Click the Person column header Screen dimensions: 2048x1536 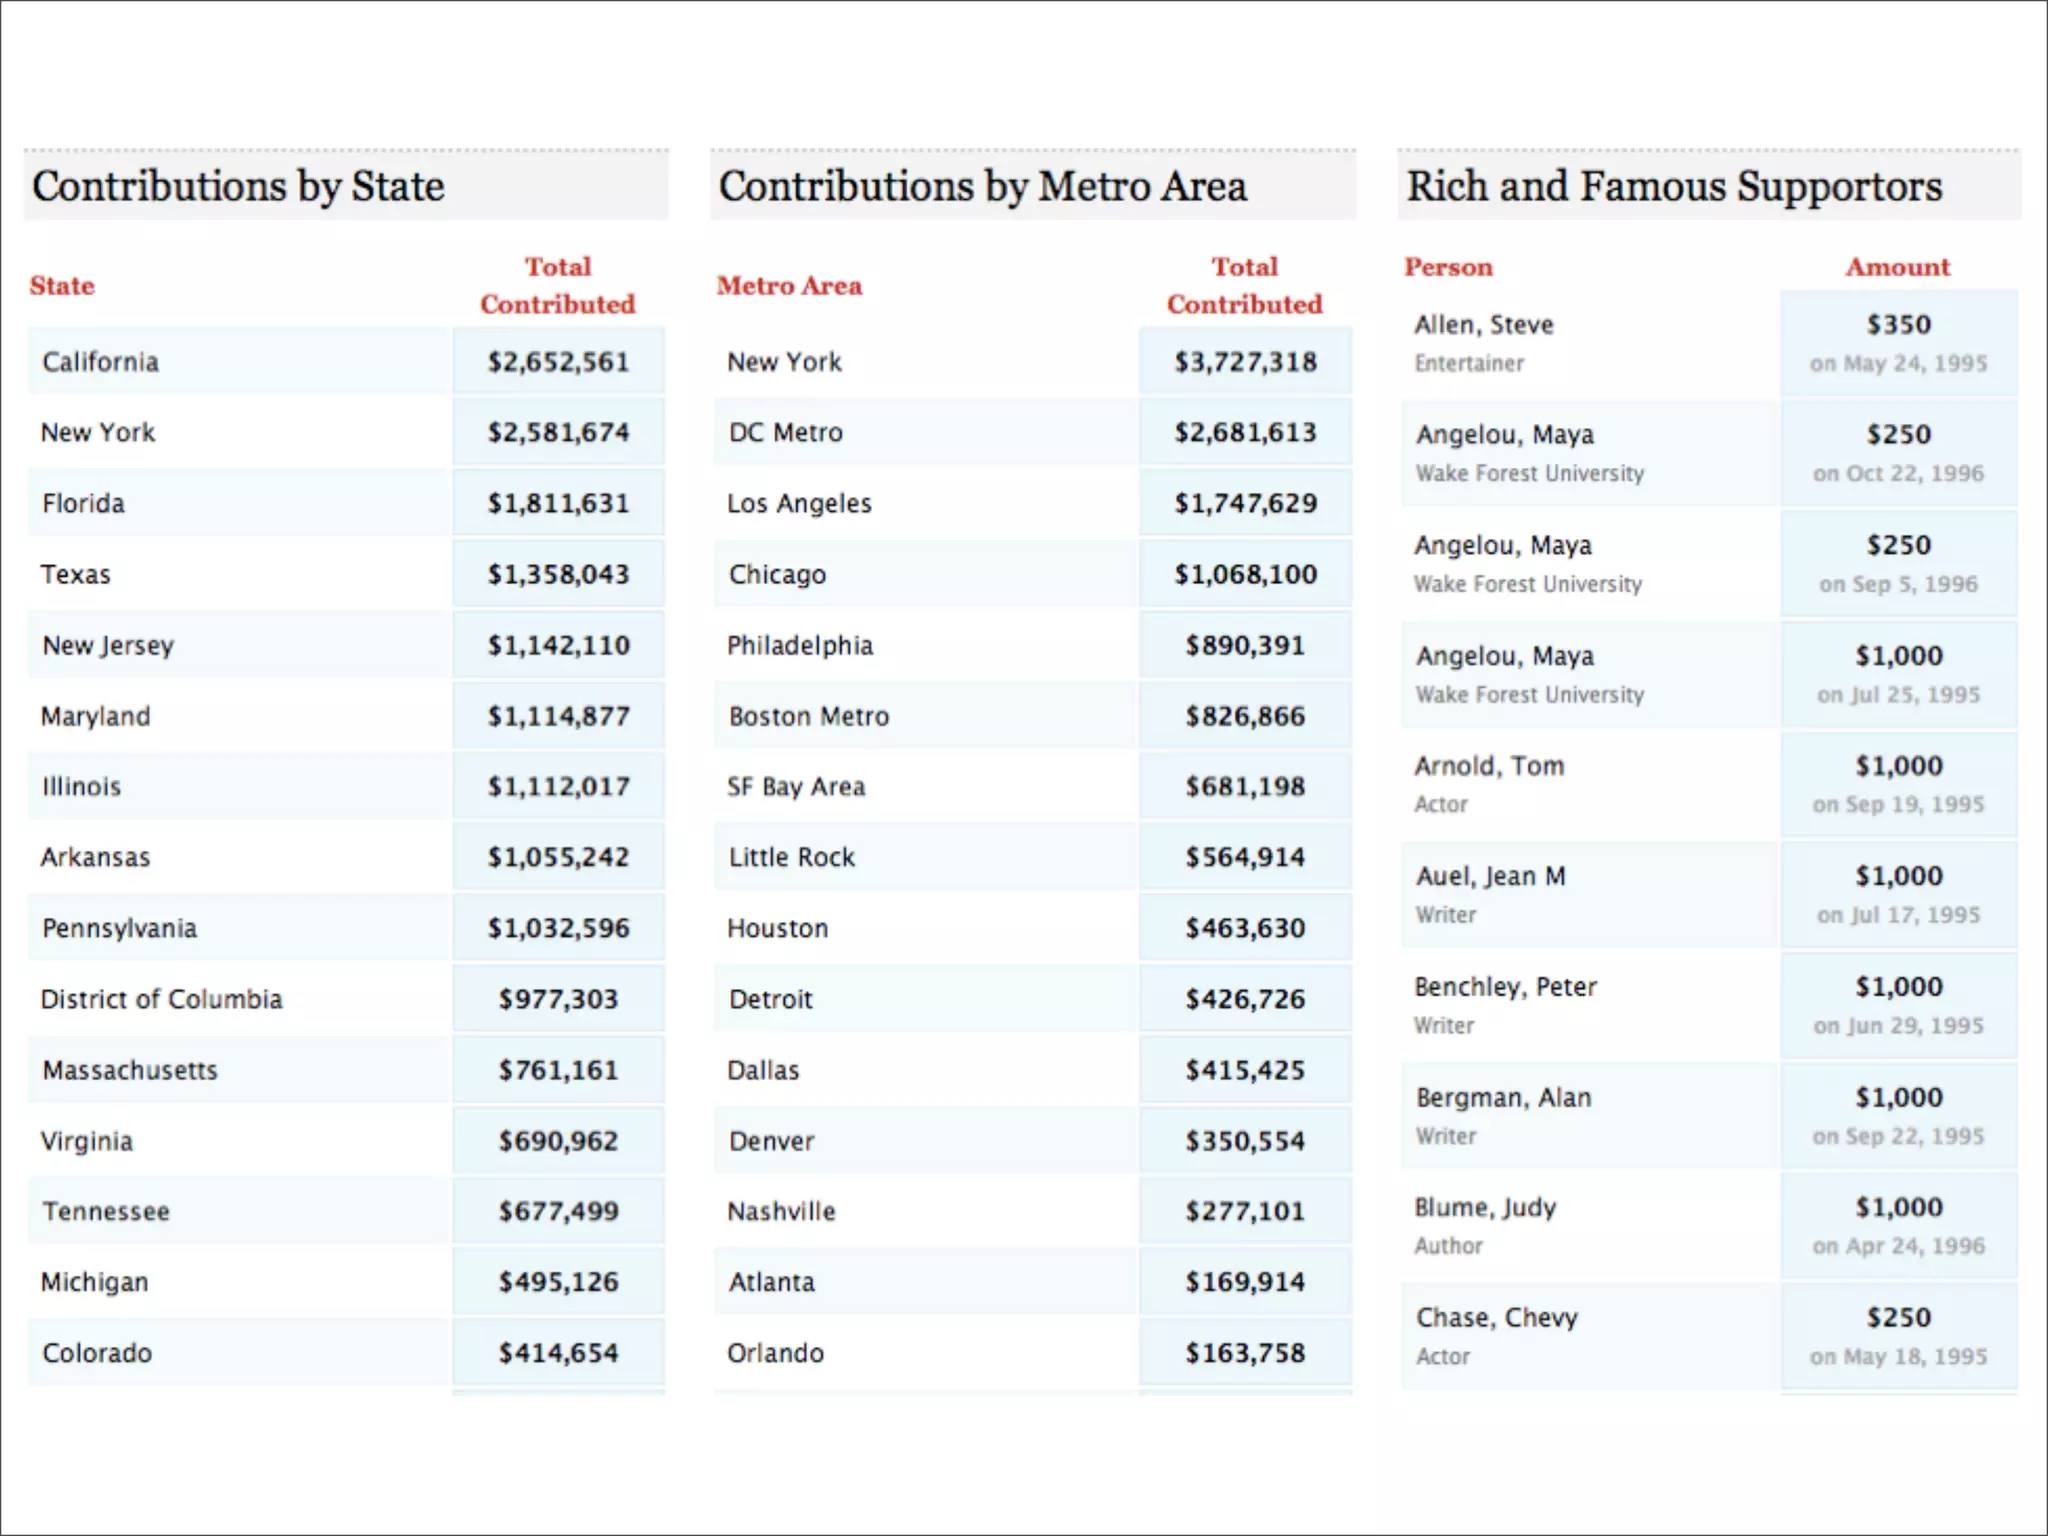(x=1448, y=267)
